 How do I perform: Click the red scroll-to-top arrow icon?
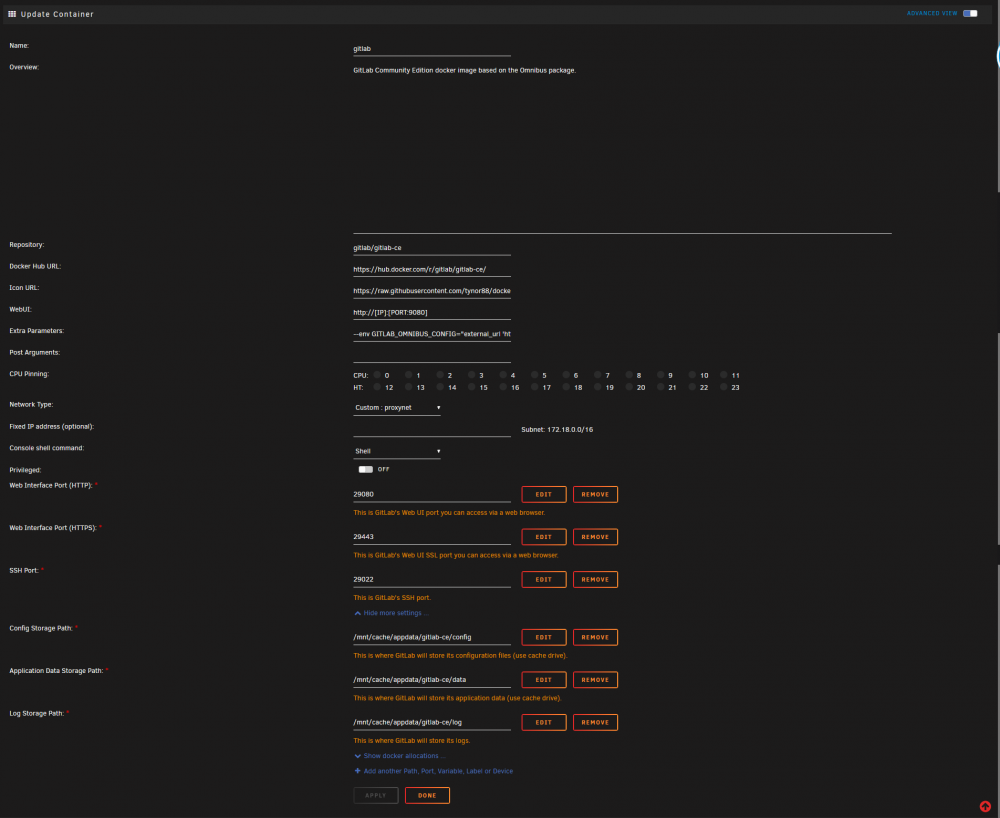(985, 806)
